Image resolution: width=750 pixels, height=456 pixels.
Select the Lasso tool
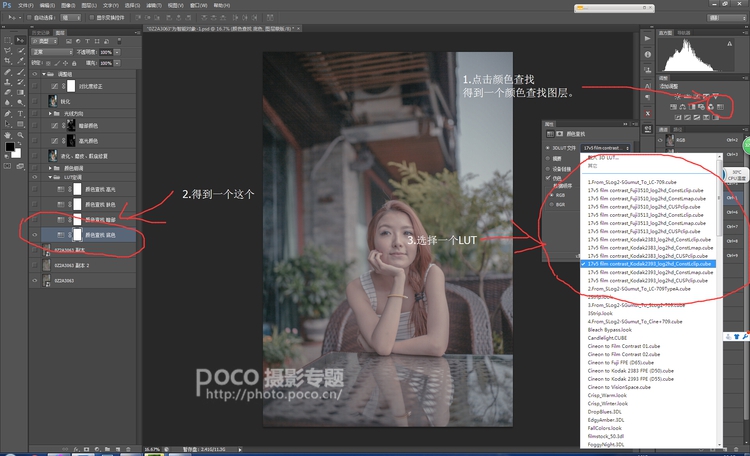(x=8, y=51)
